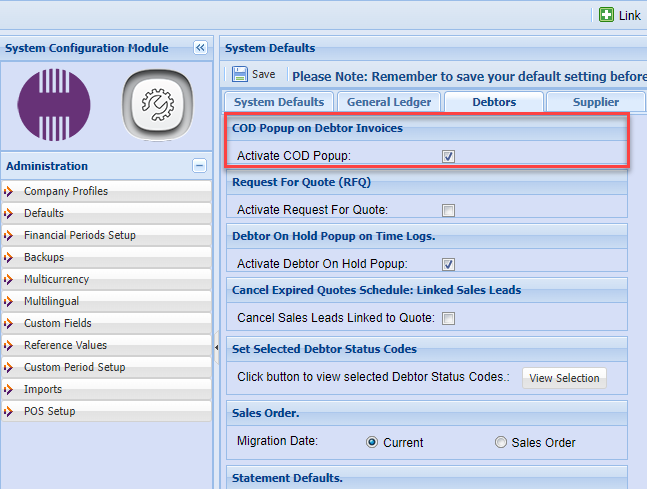
Task: Switch to the General Ledger tab
Action: (389, 102)
